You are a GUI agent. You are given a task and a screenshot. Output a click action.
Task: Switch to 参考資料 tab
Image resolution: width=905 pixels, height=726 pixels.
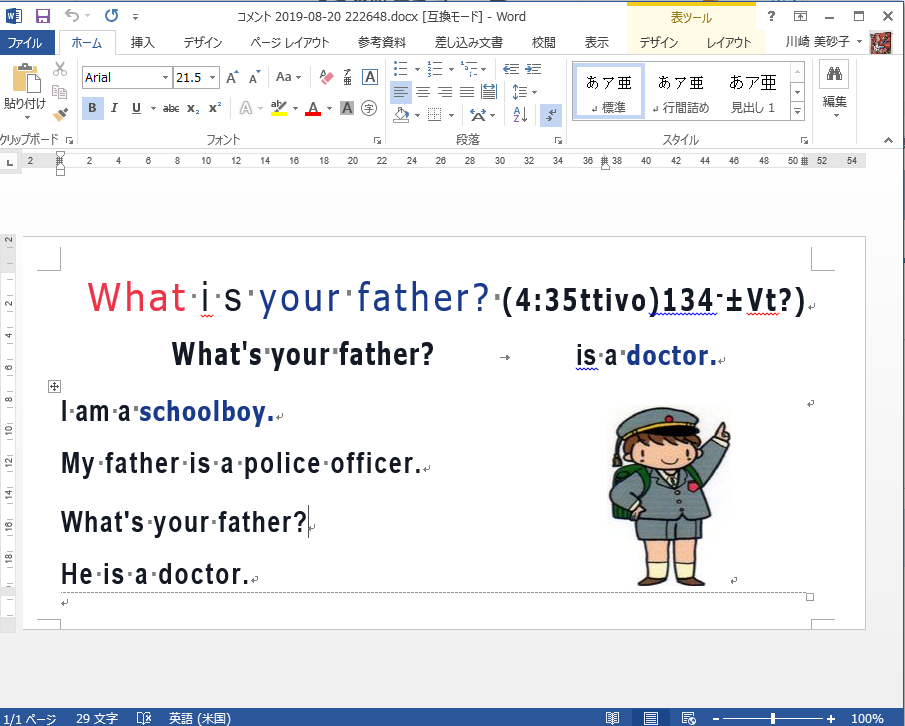pos(382,42)
